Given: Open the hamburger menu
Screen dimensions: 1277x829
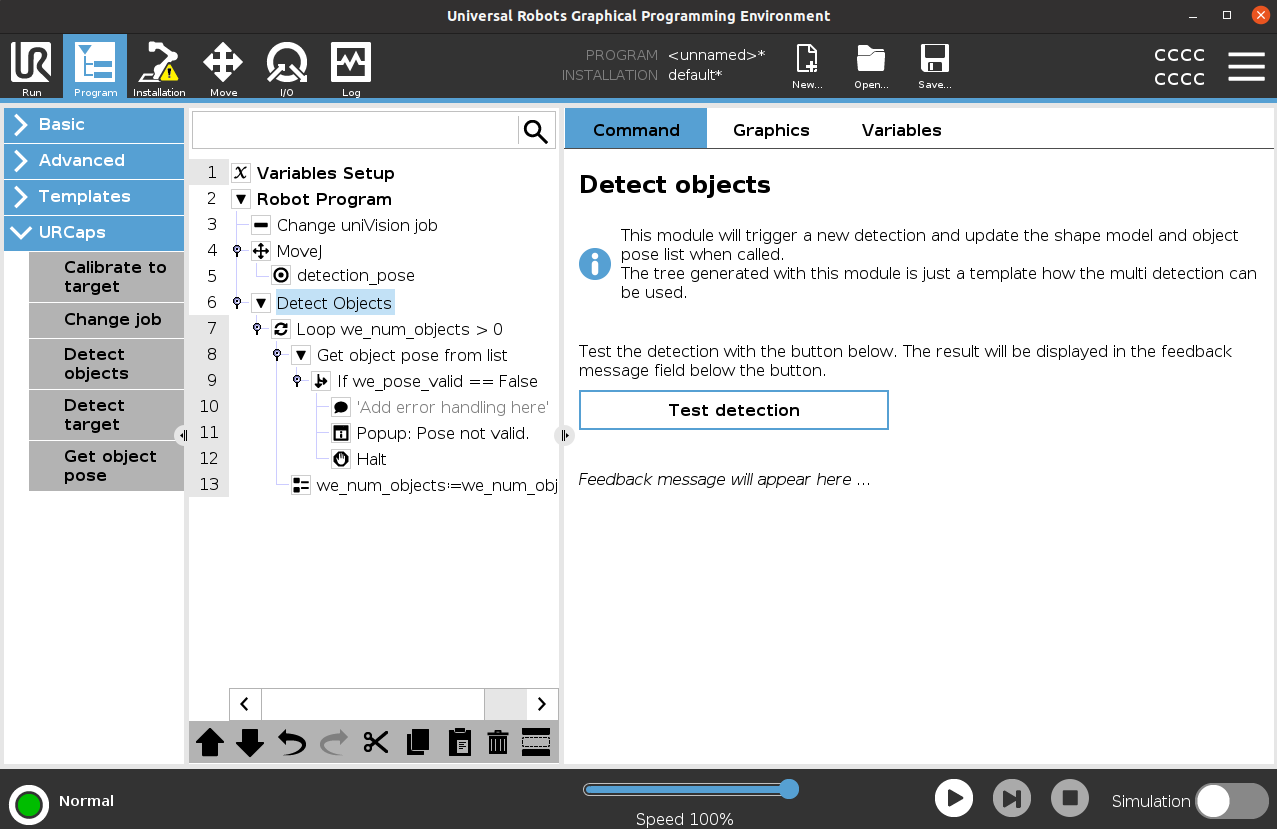Looking at the screenshot, I should pyautogui.click(x=1246, y=67).
